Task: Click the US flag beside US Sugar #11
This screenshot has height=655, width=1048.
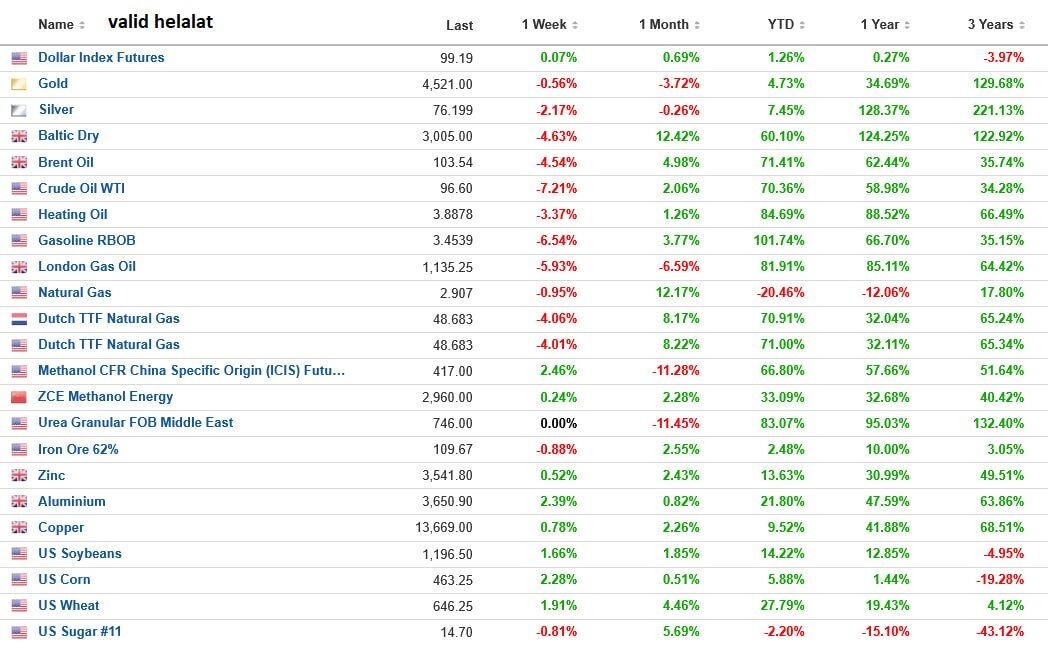Action: pyautogui.click(x=19, y=632)
